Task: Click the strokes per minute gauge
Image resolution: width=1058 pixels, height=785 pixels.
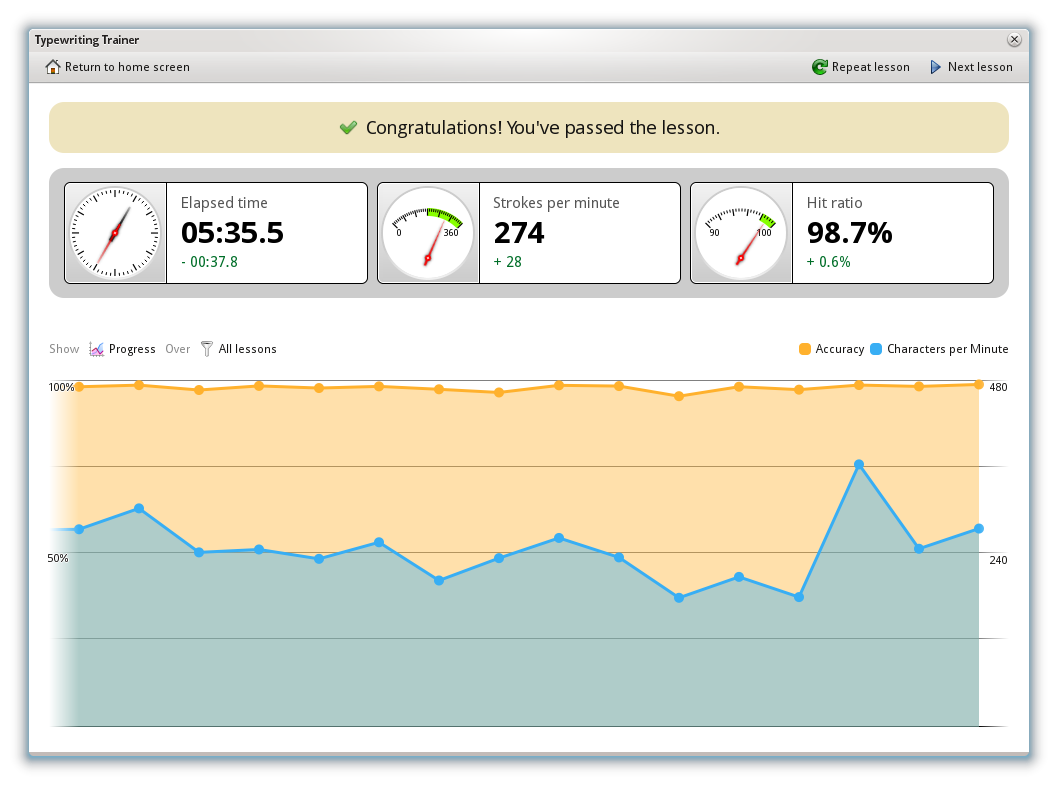Action: (x=428, y=233)
